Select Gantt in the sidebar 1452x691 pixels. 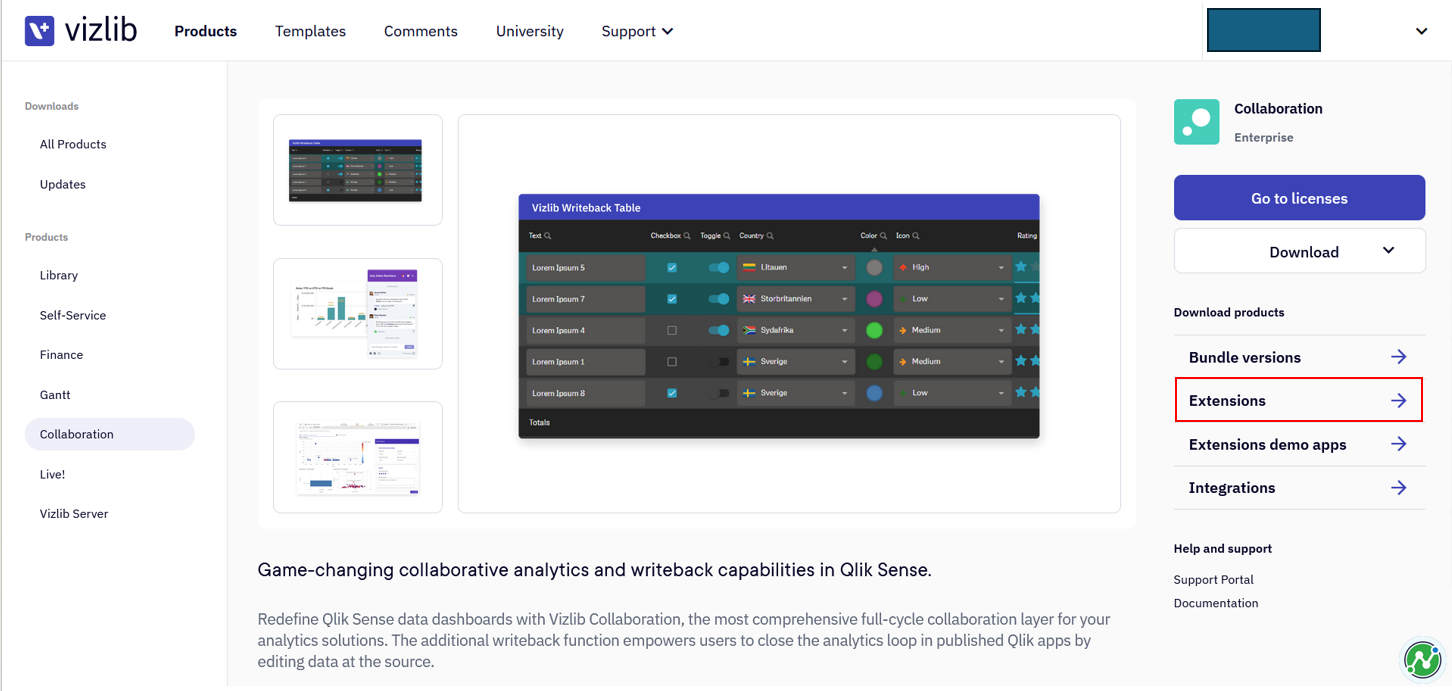pos(55,395)
